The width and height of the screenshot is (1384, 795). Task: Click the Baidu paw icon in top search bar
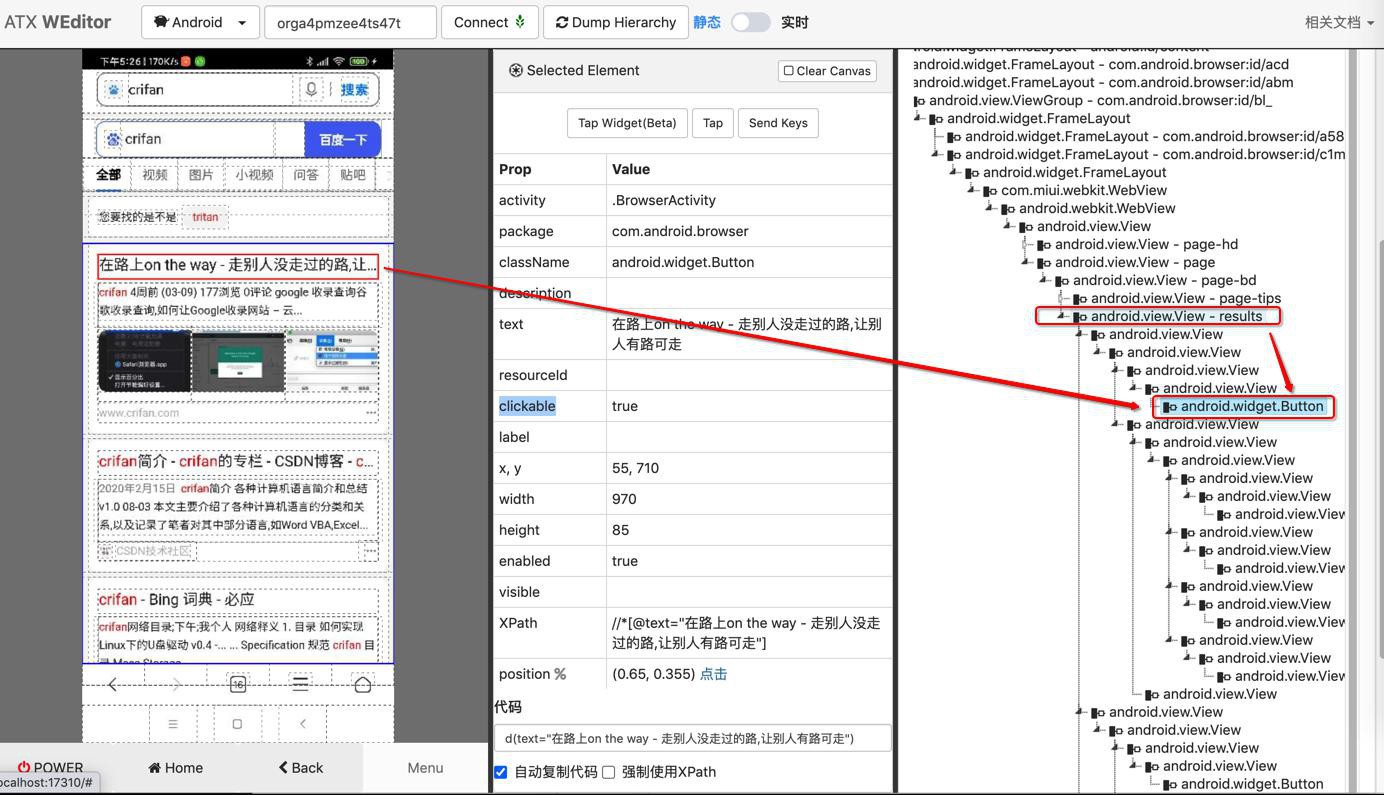(x=114, y=89)
